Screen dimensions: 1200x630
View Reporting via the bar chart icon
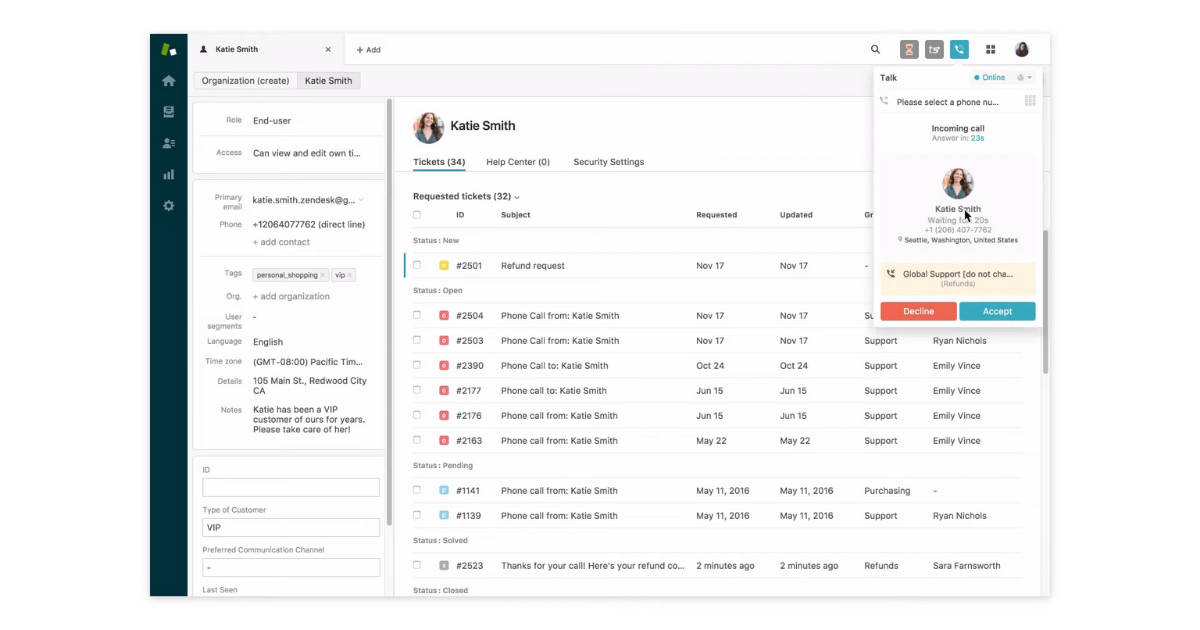[x=169, y=173]
